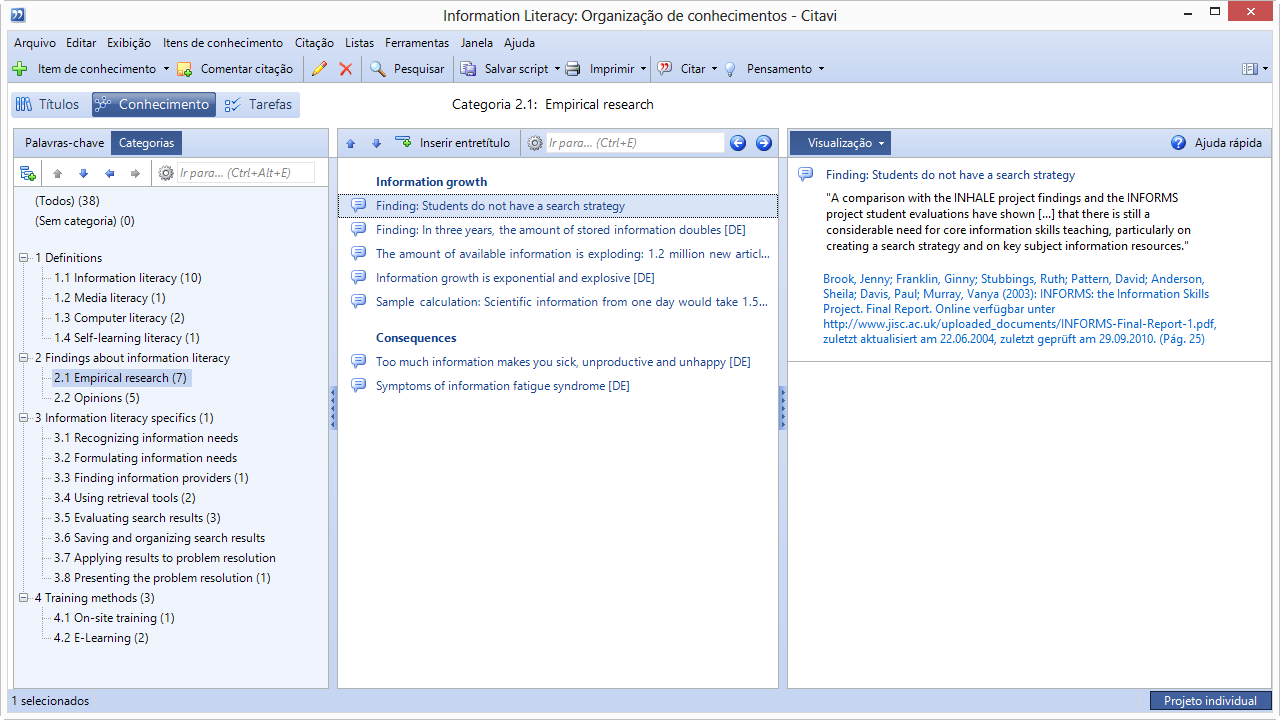The width and height of the screenshot is (1280, 720).
Task: Click Inserir entretítulo button
Action: [x=453, y=143]
